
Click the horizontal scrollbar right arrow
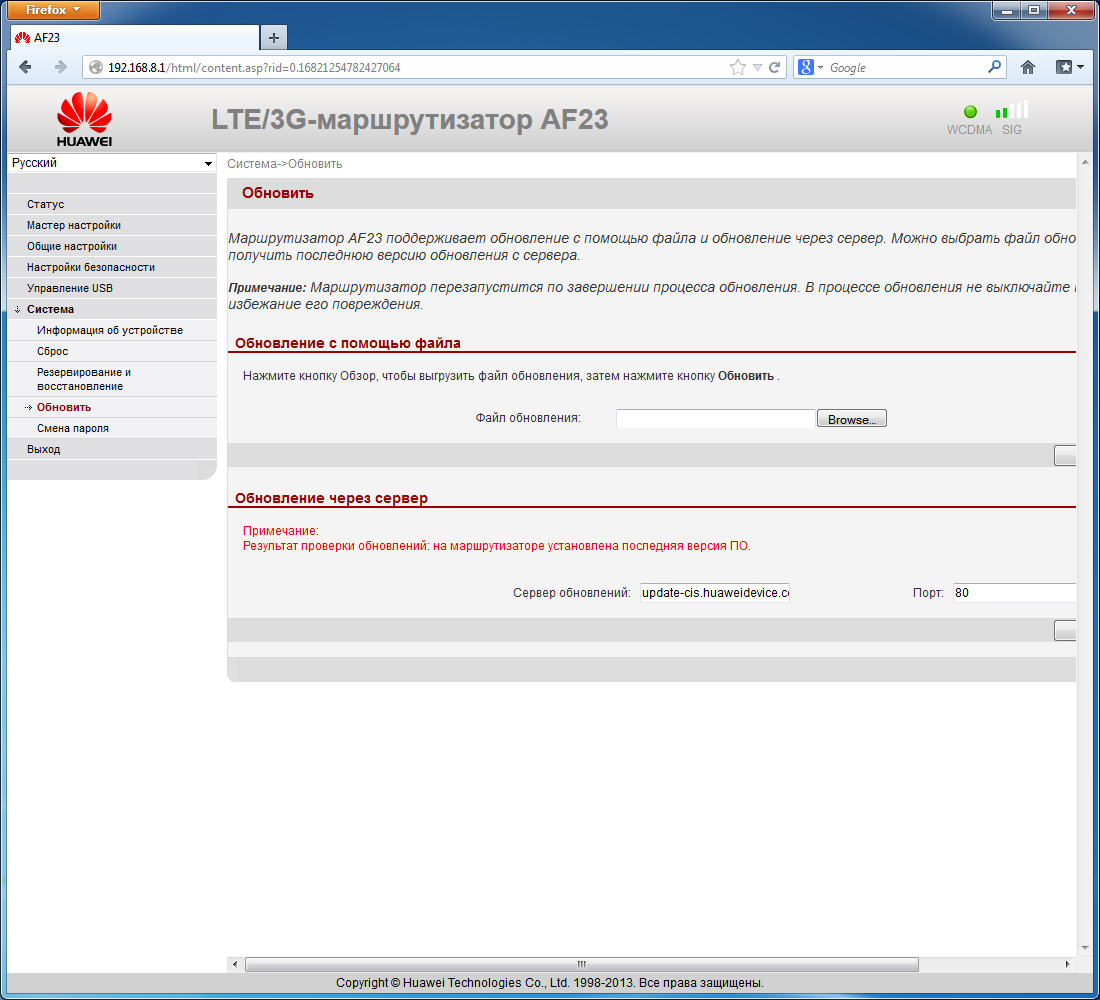1067,964
